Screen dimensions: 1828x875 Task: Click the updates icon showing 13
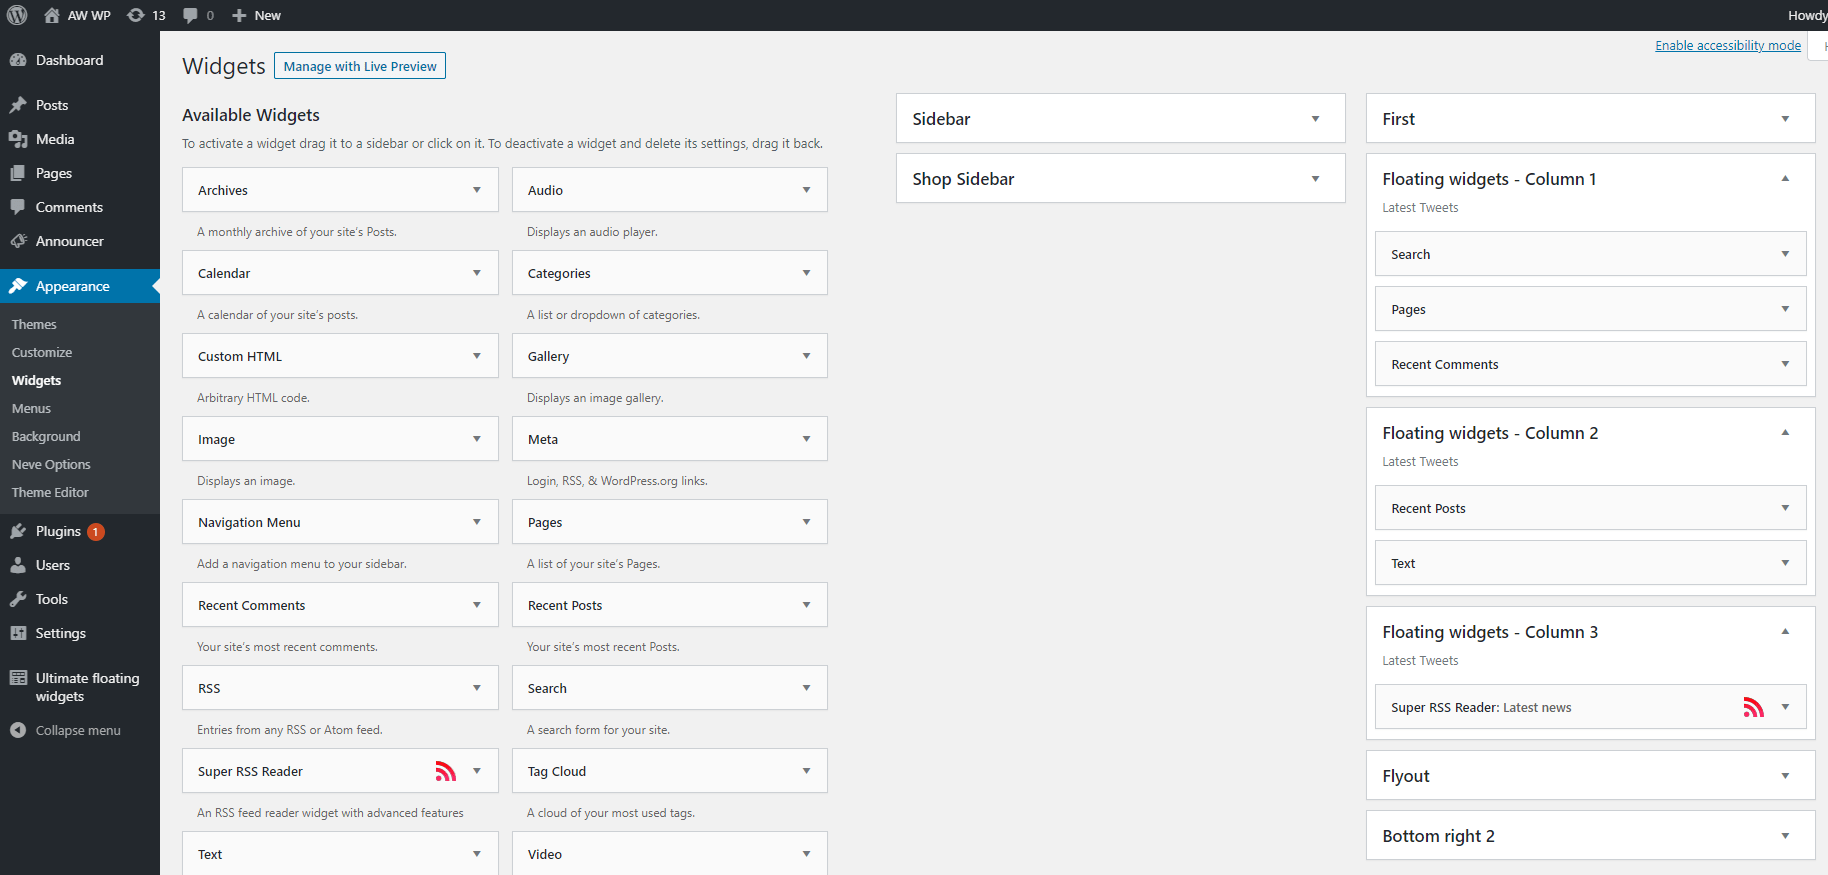coord(136,15)
